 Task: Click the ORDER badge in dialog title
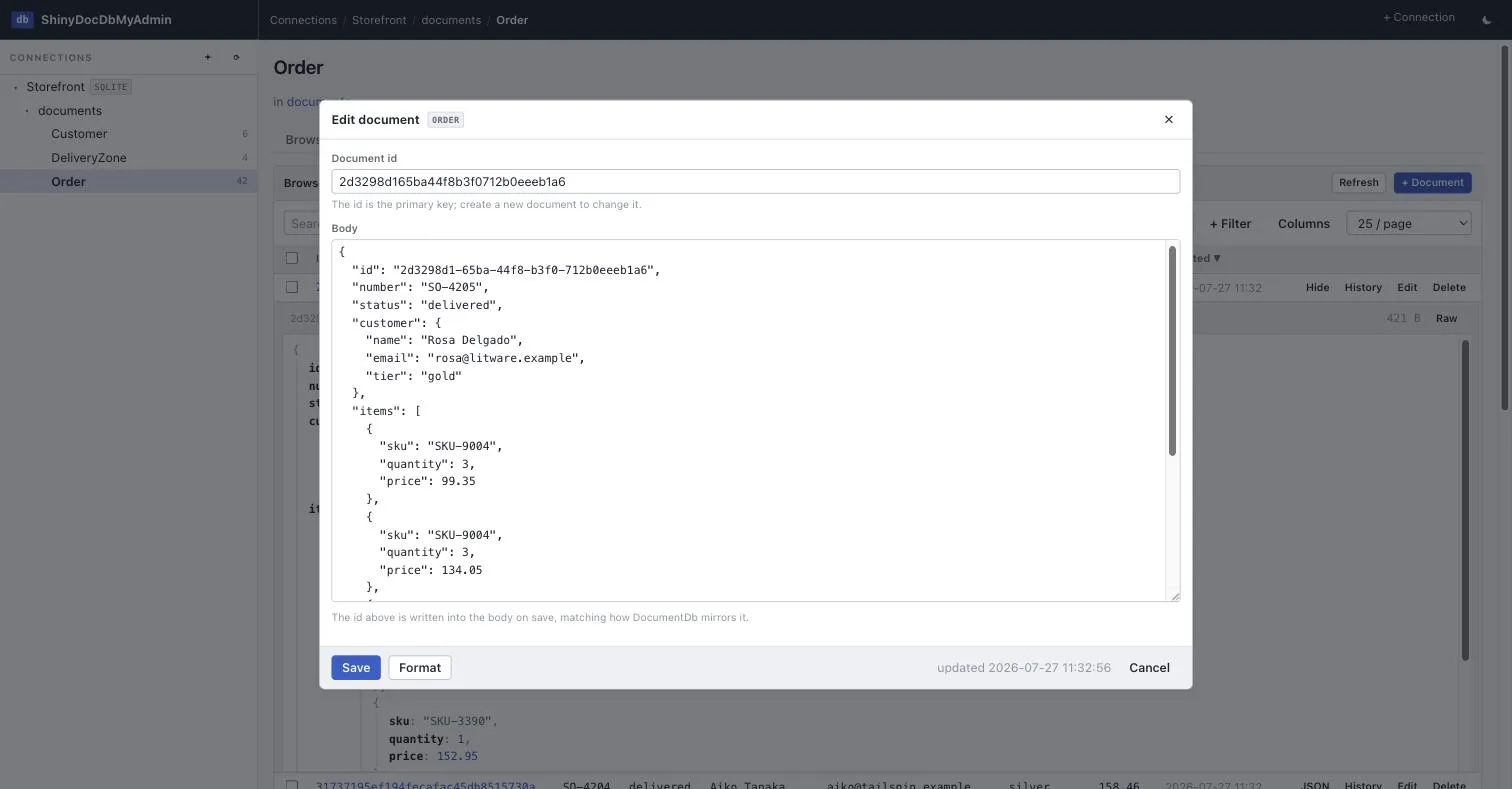pyautogui.click(x=445, y=120)
